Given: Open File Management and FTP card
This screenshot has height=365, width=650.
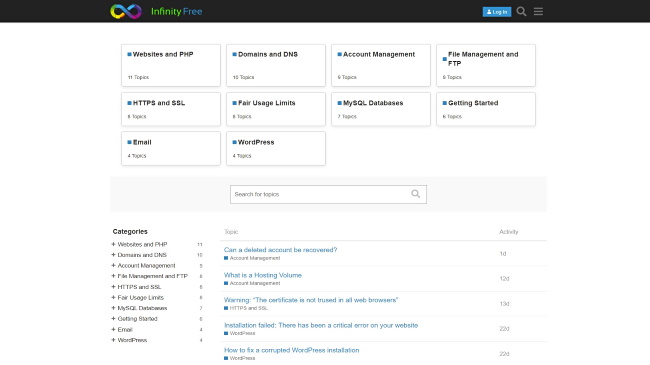Looking at the screenshot, I should coord(486,65).
